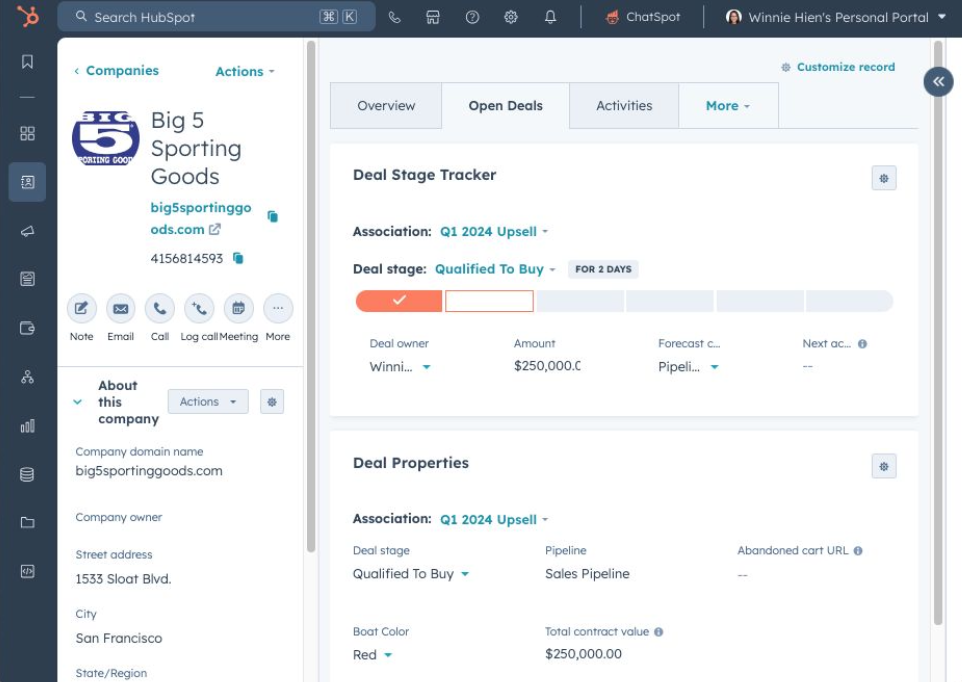This screenshot has width=962, height=682.
Task: Open the CRM contacts icon in sidebar
Action: tap(27, 182)
